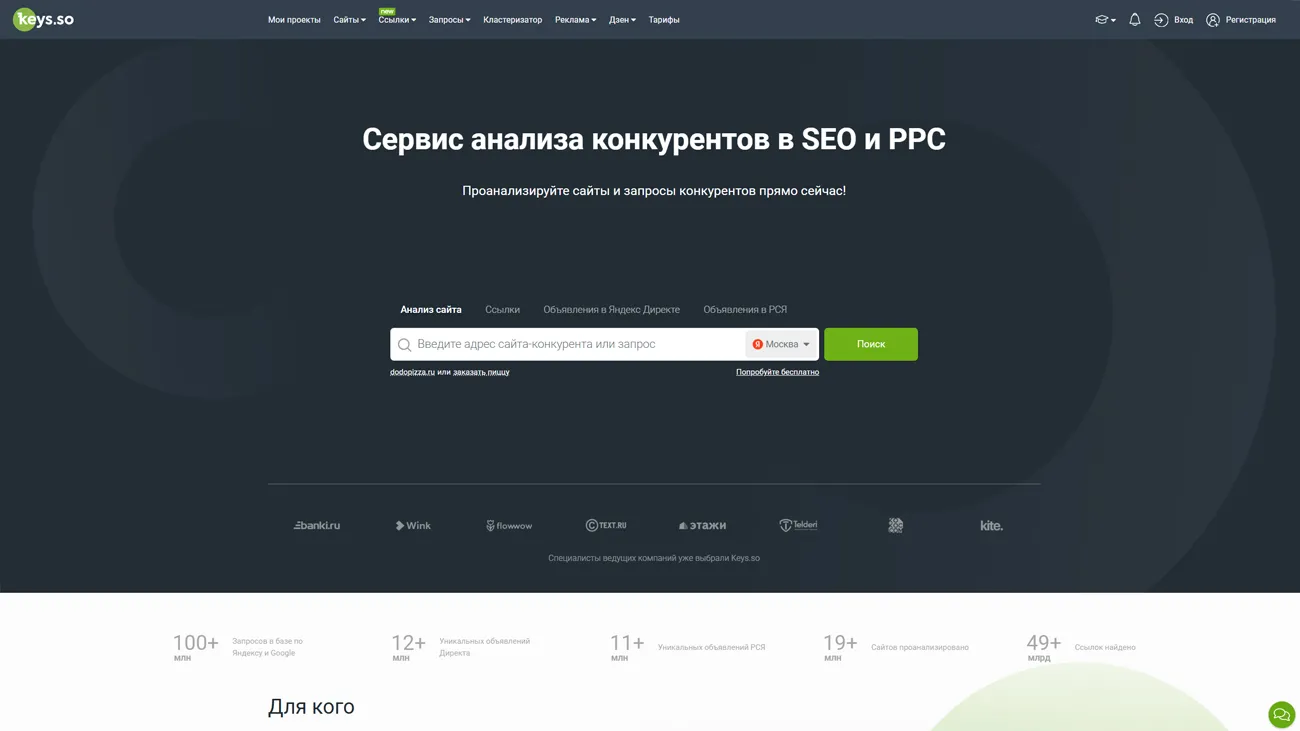Click the login arrow icon
Screen dimensions: 1300x731
(1161, 20)
